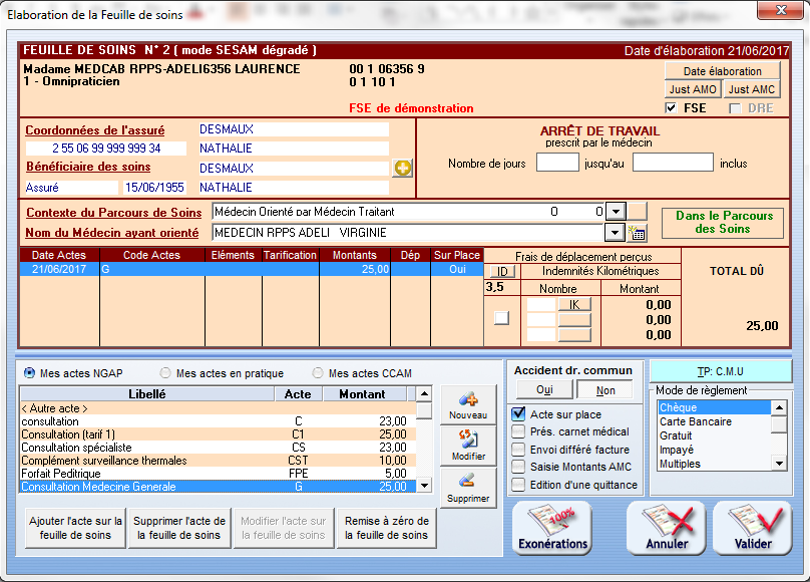Click the social security number field

tap(106, 149)
